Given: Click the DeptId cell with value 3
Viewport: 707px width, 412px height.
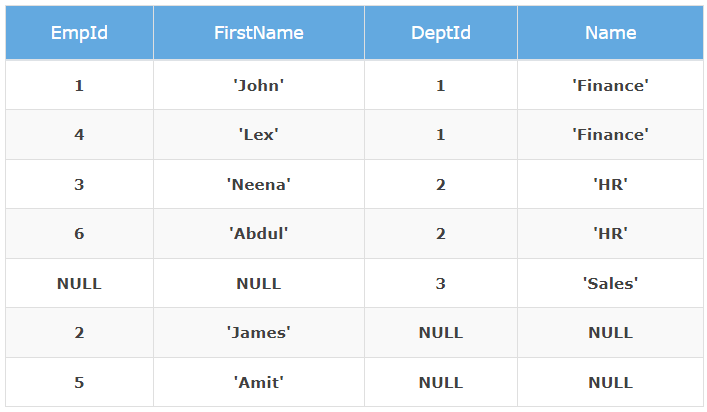Looking at the screenshot, I should [440, 284].
